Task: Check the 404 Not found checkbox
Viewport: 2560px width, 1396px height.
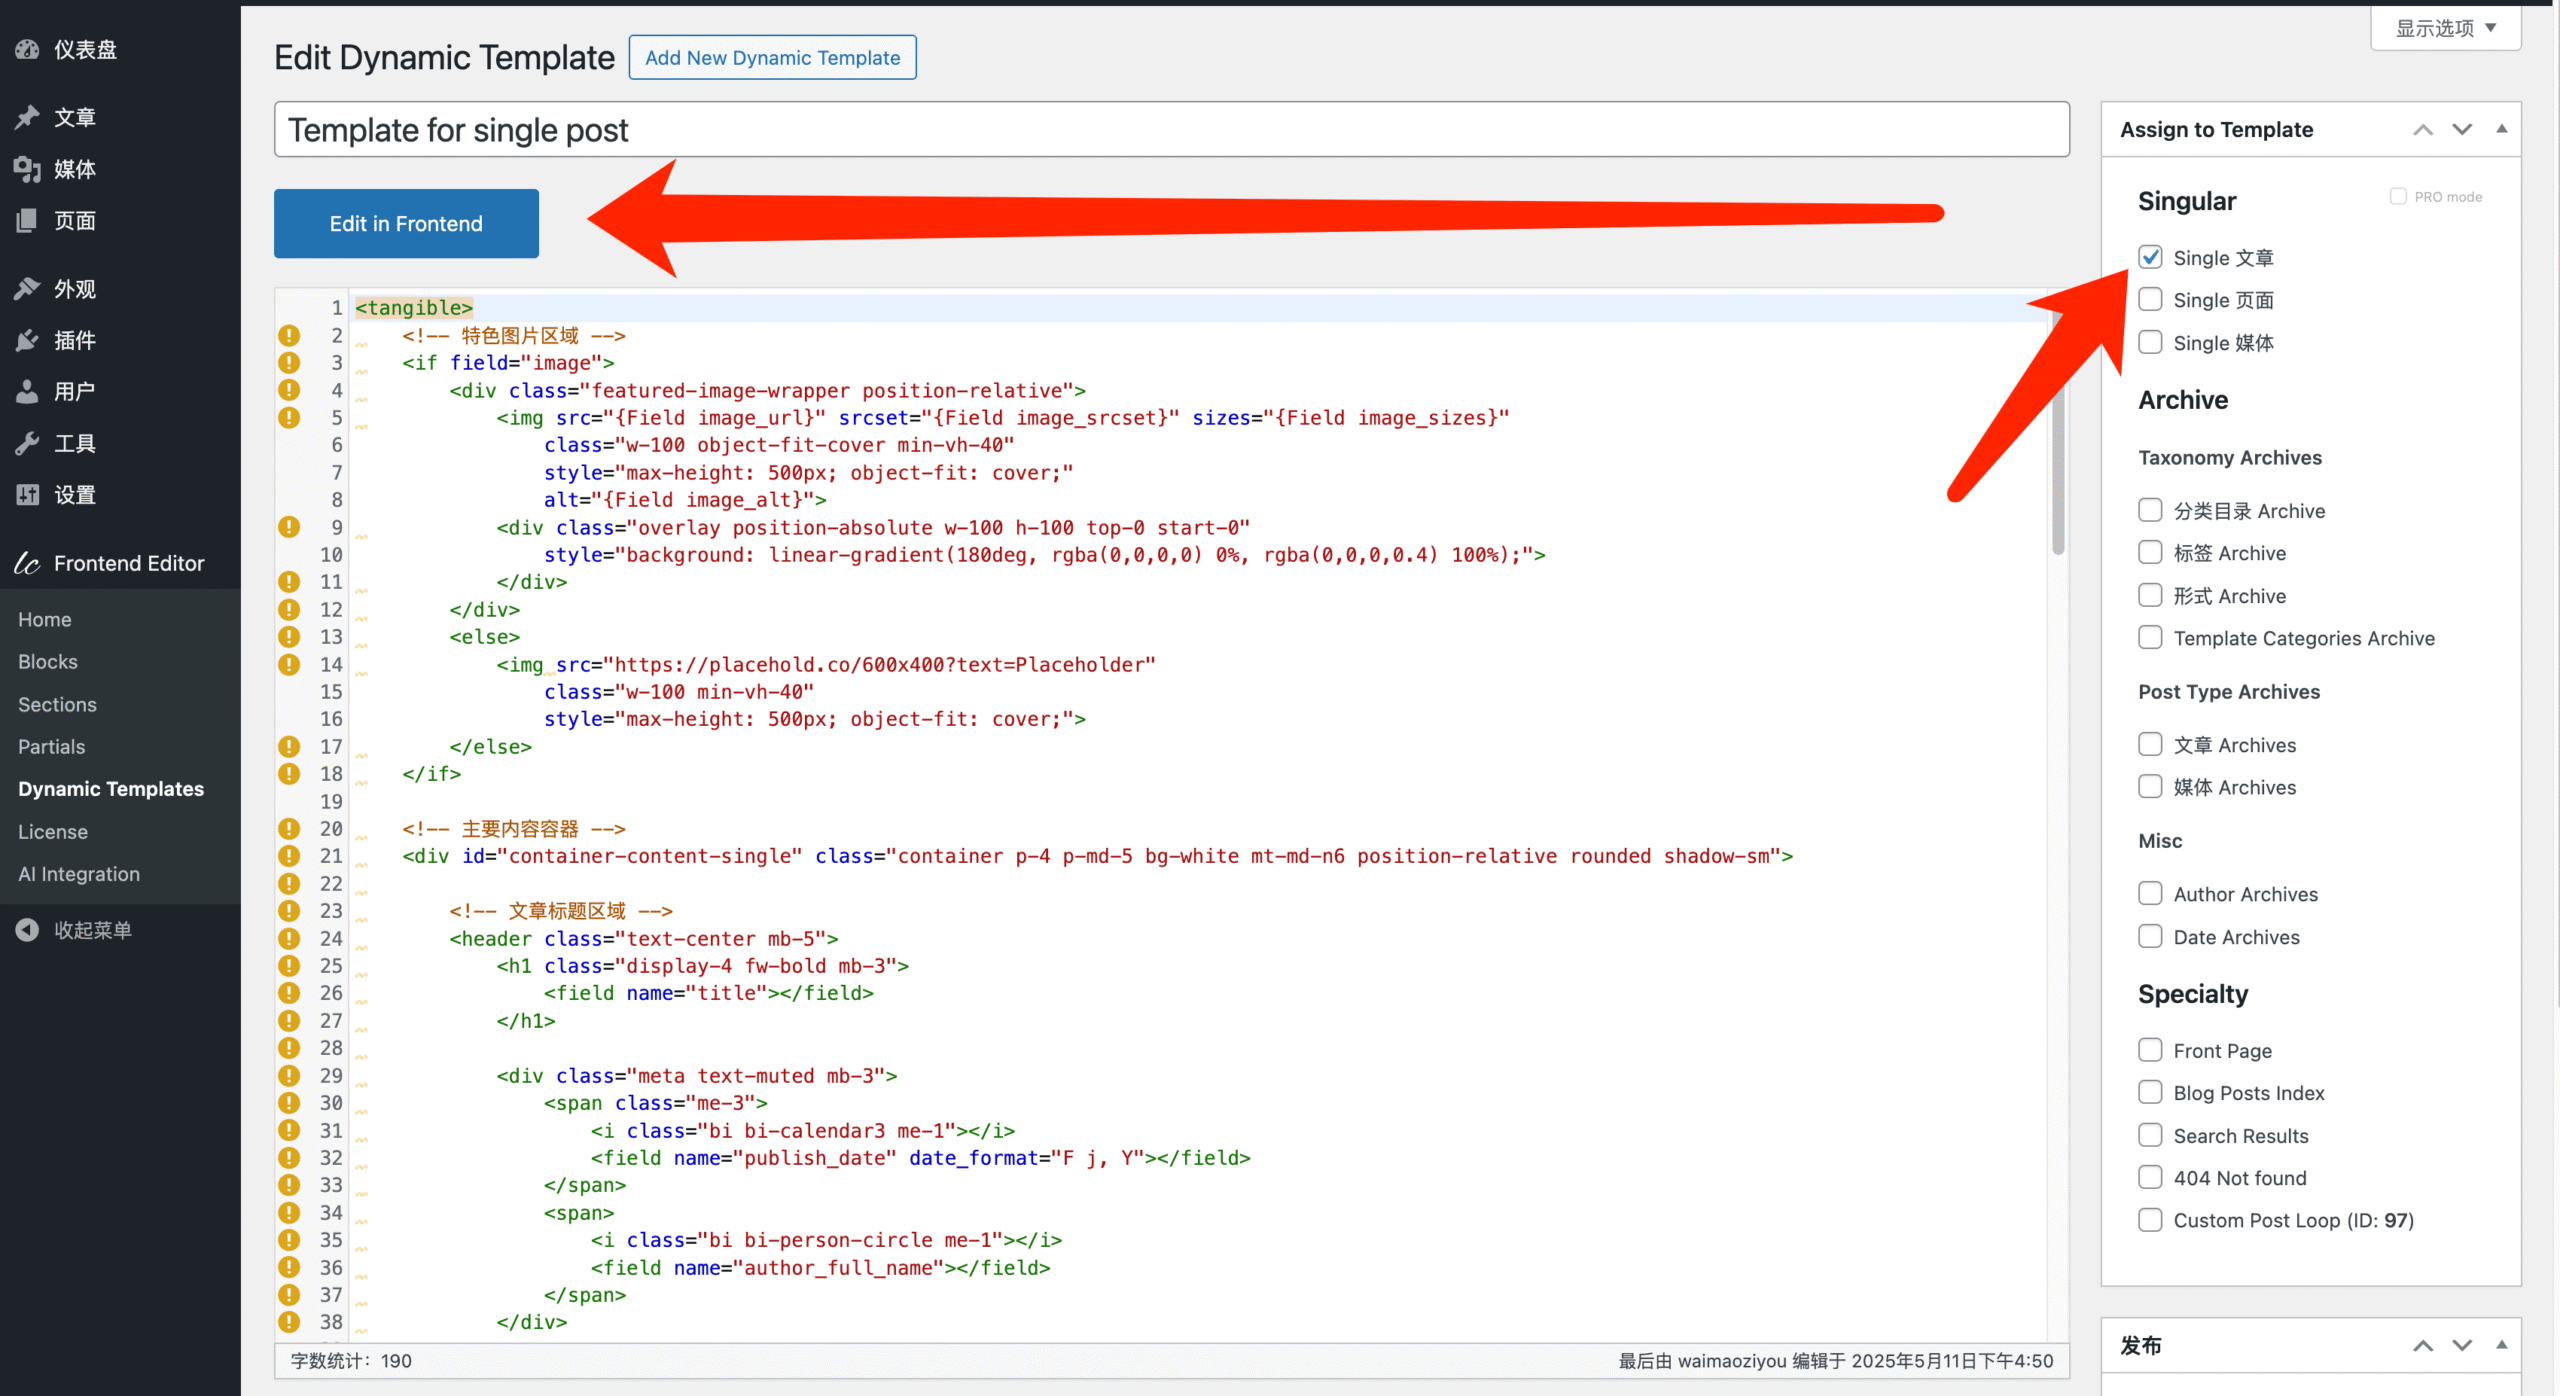Action: [x=2150, y=1177]
